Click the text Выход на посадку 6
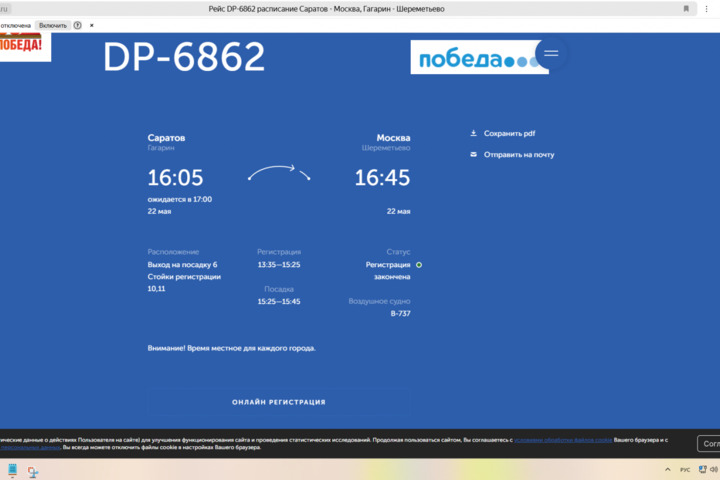The image size is (720, 480). tap(182, 265)
